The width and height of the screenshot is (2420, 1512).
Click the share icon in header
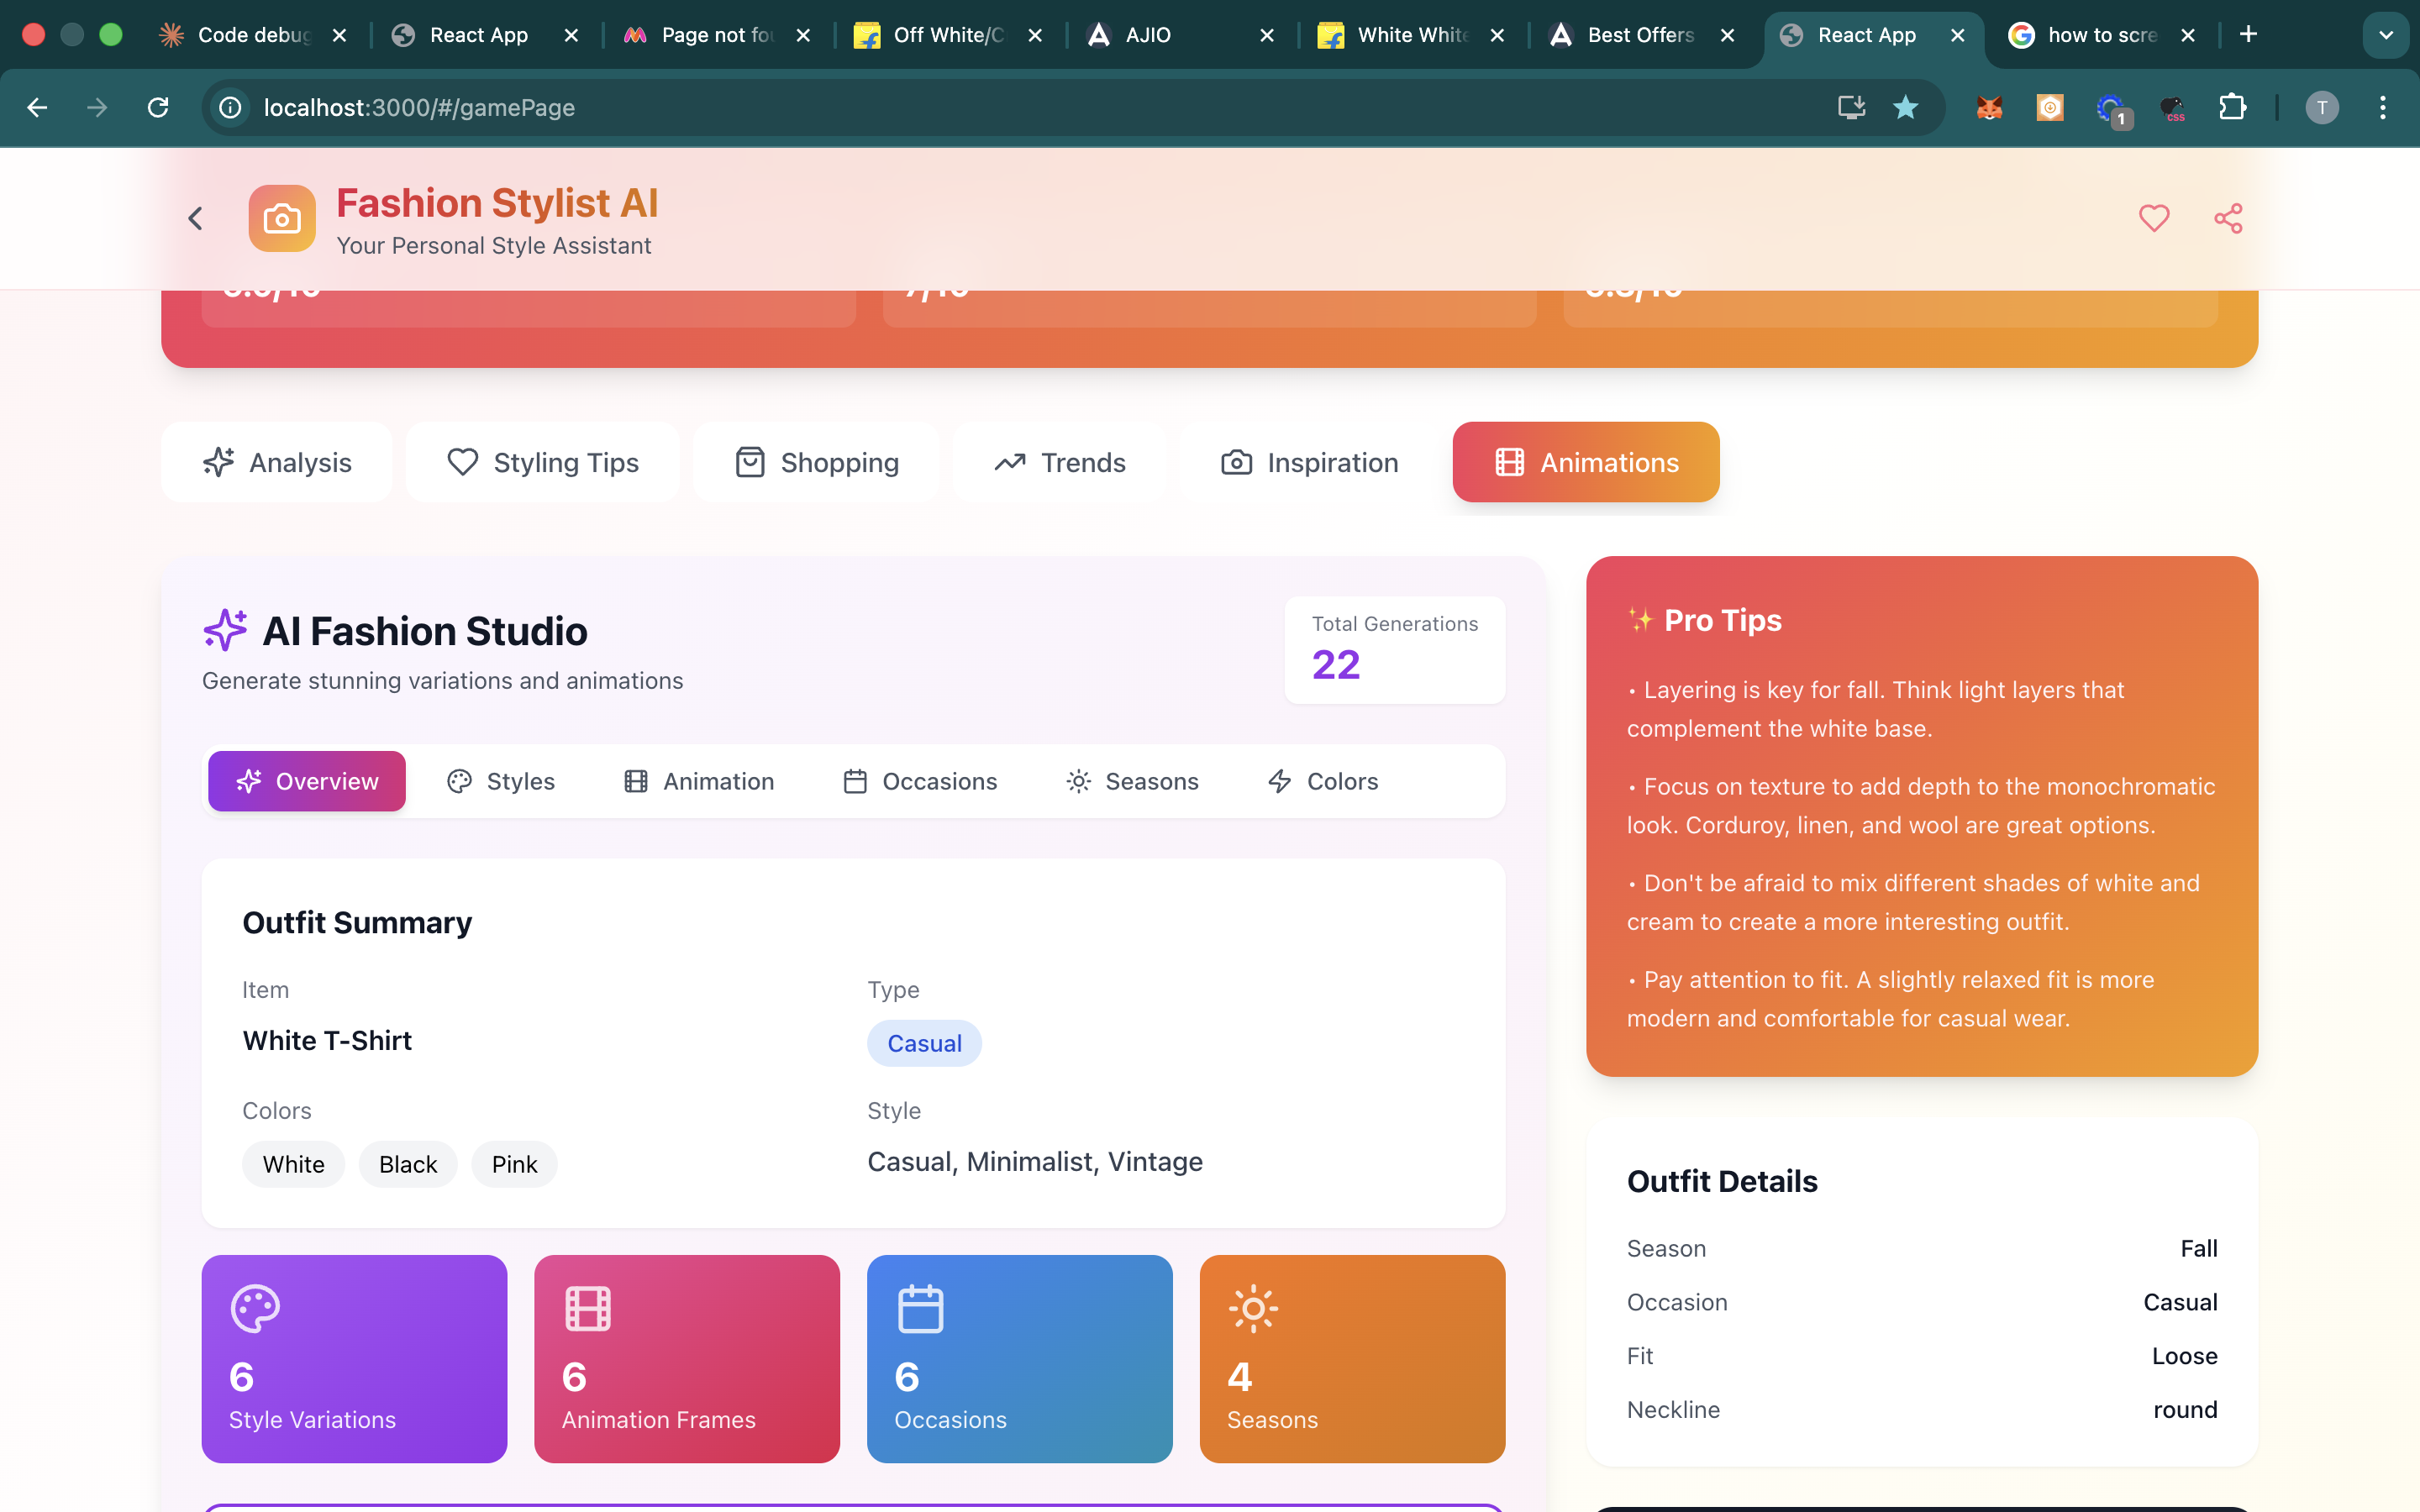[2227, 218]
